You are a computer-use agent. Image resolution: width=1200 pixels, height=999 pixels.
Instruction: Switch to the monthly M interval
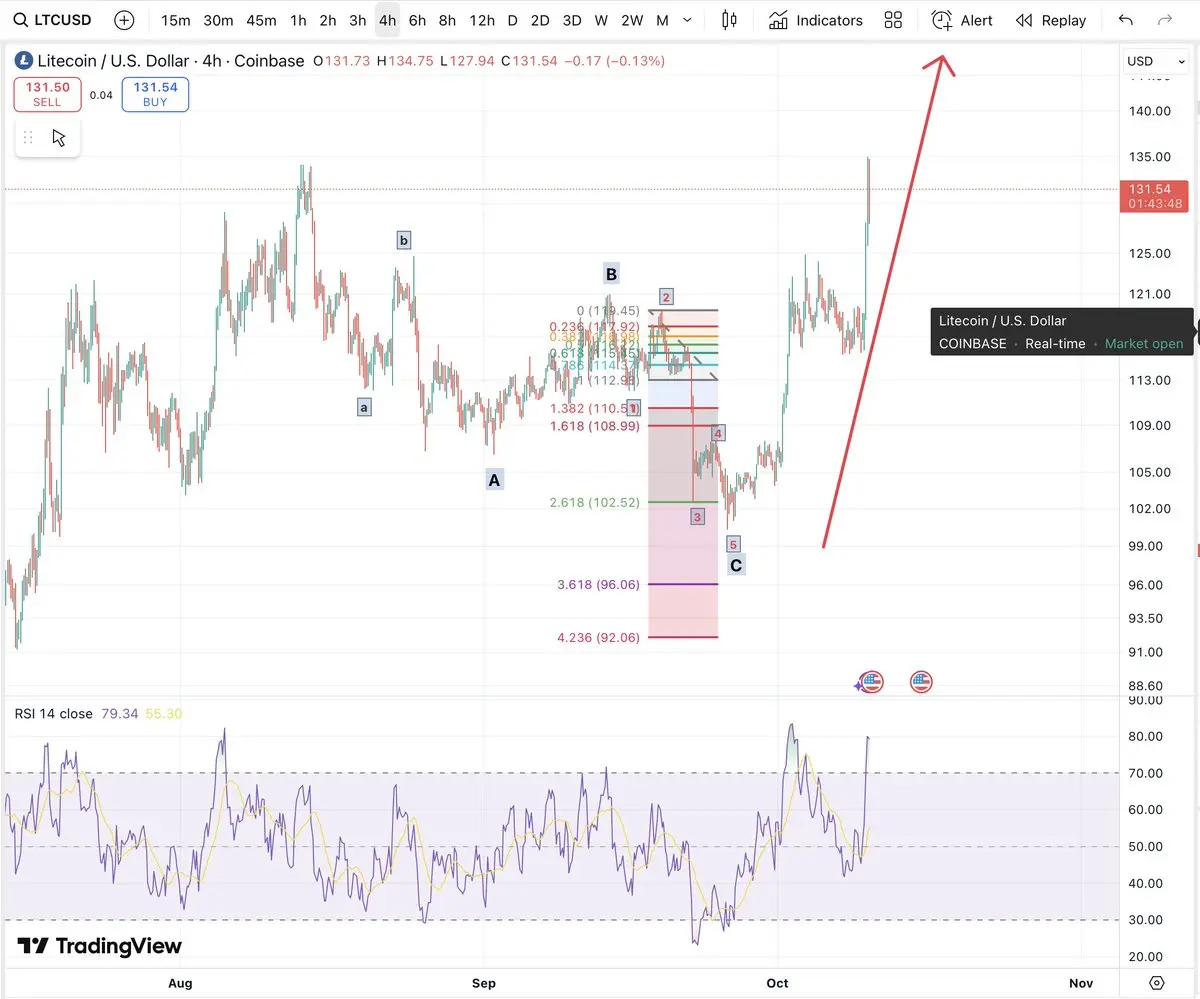[663, 20]
